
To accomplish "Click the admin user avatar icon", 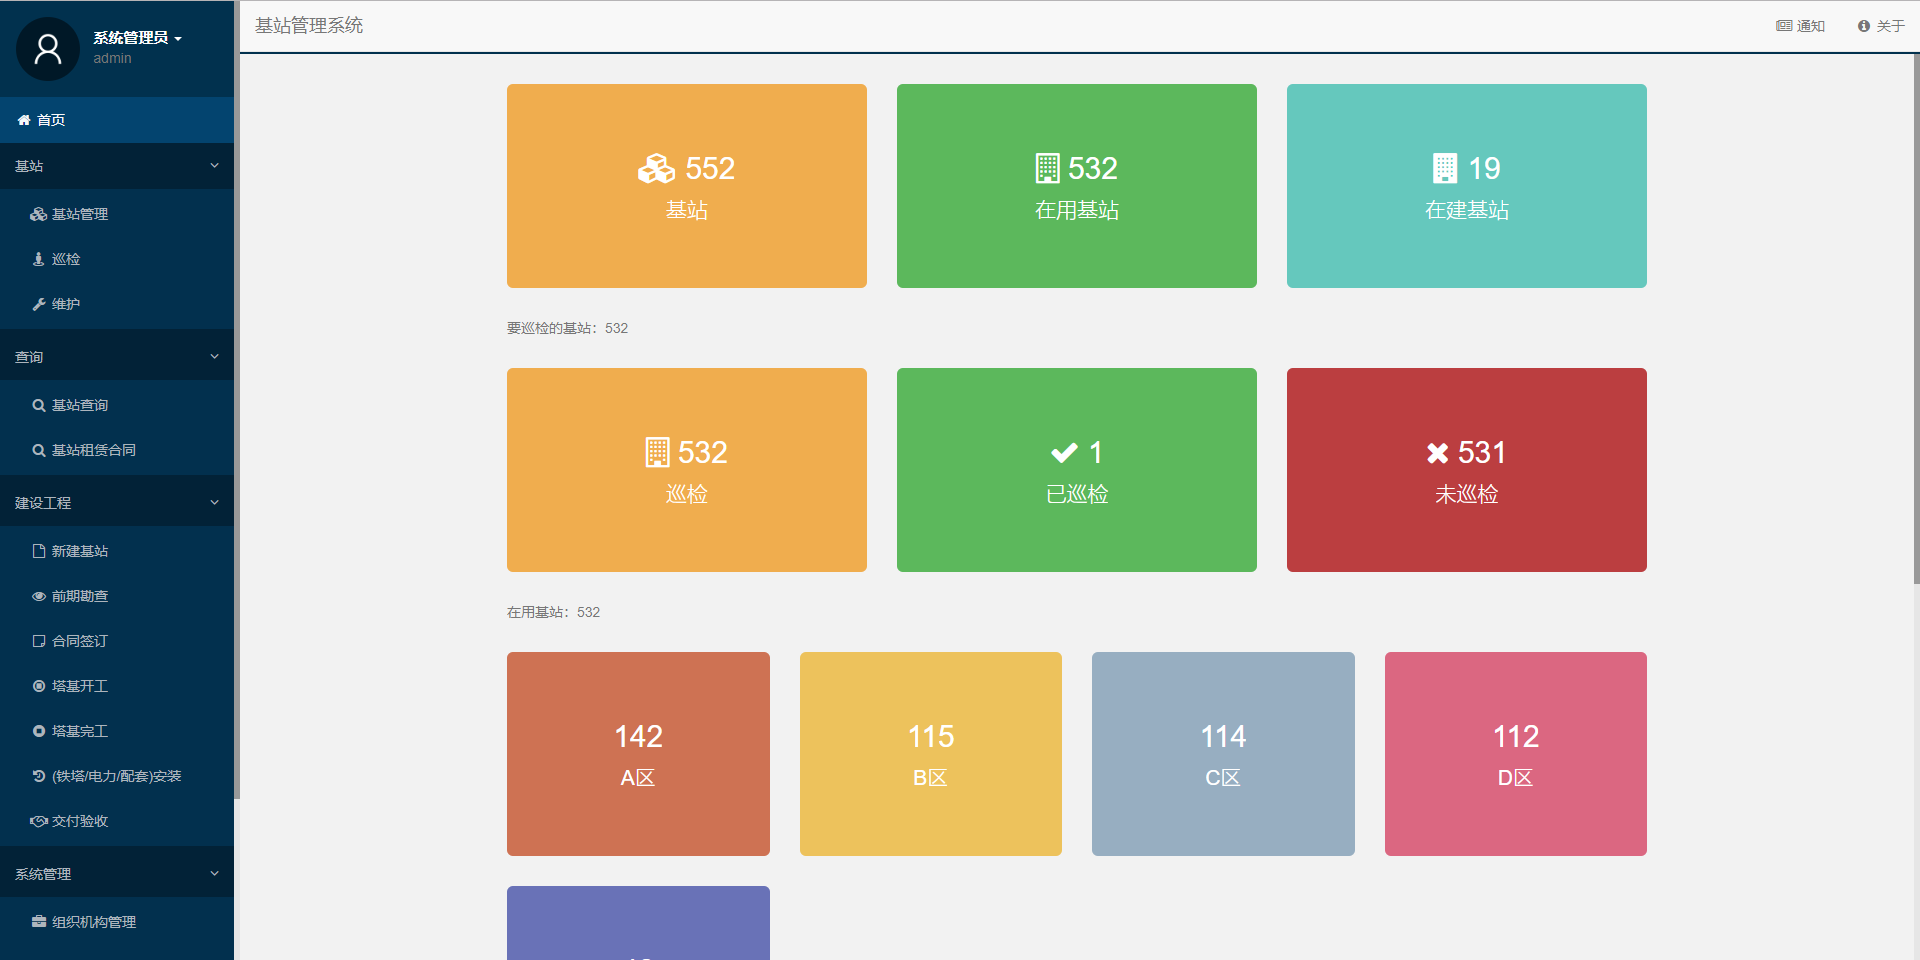I will tap(47, 49).
